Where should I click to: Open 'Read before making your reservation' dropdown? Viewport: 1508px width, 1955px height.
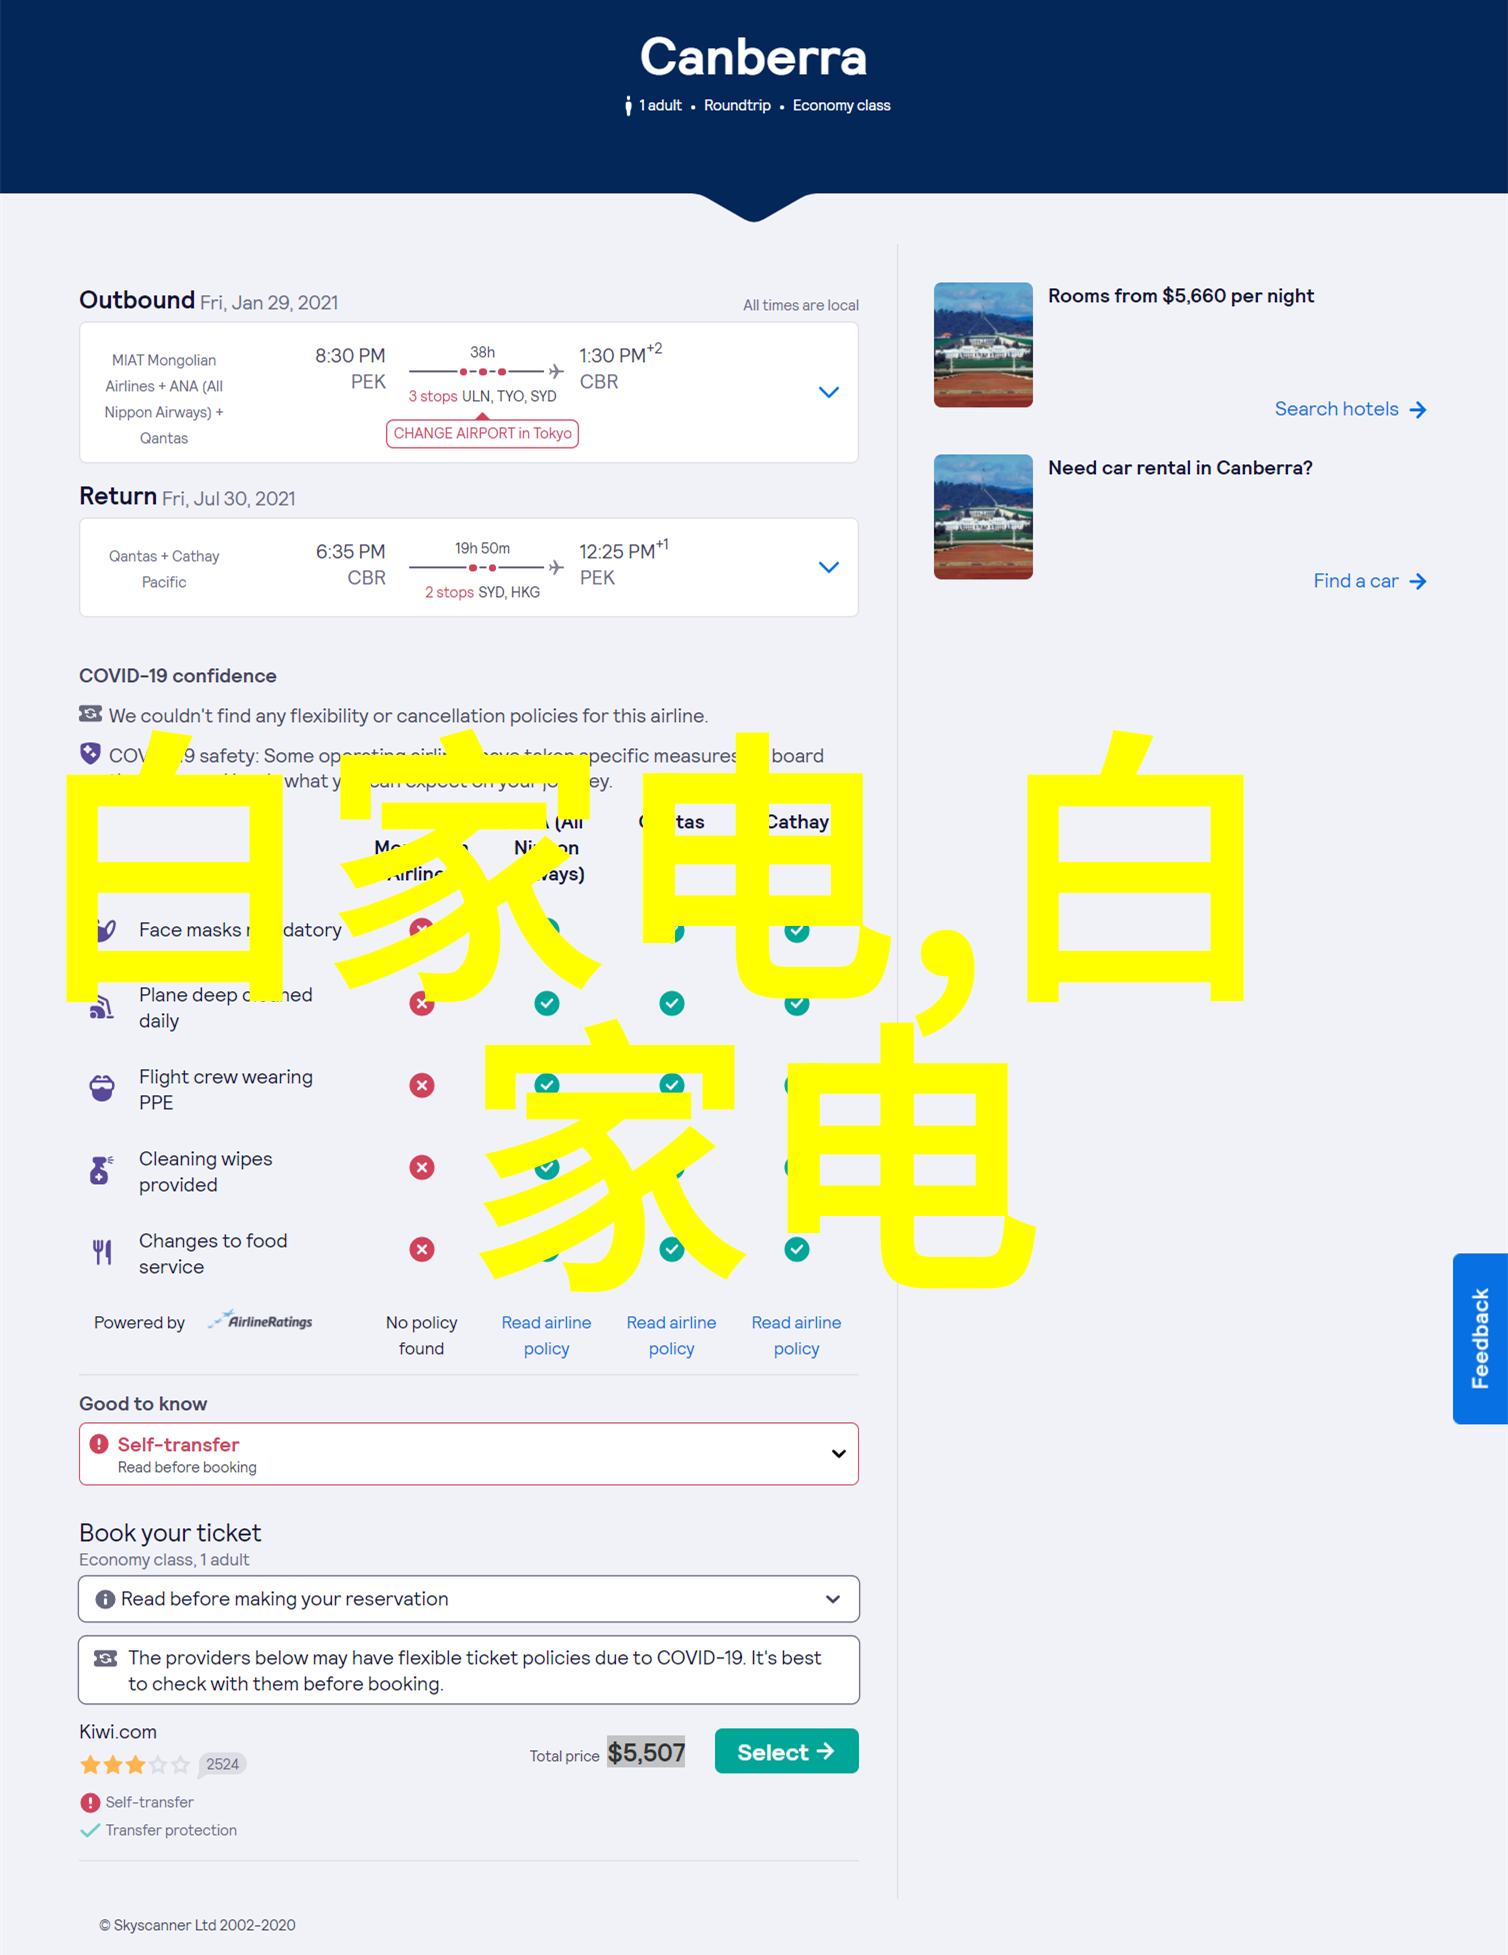(468, 1598)
